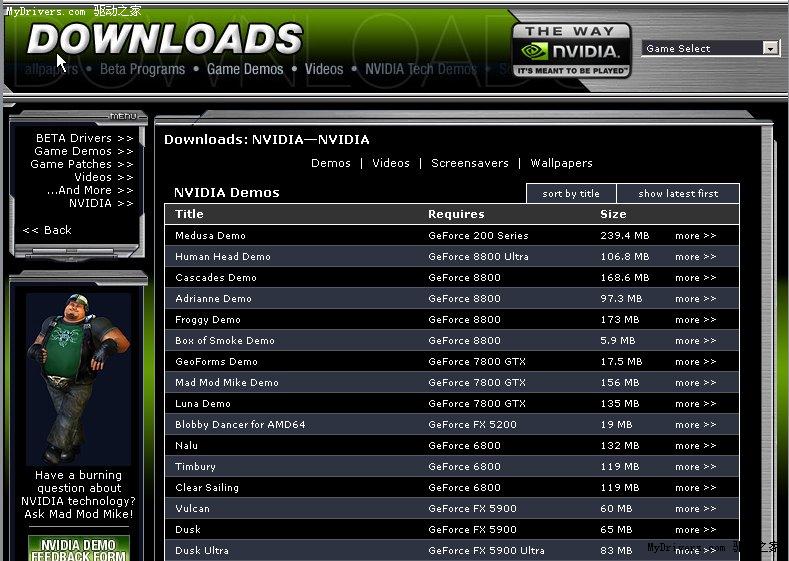Click more >> for Mad Mod Mike Demo
Viewport: 789px width, 561px height.
click(695, 383)
